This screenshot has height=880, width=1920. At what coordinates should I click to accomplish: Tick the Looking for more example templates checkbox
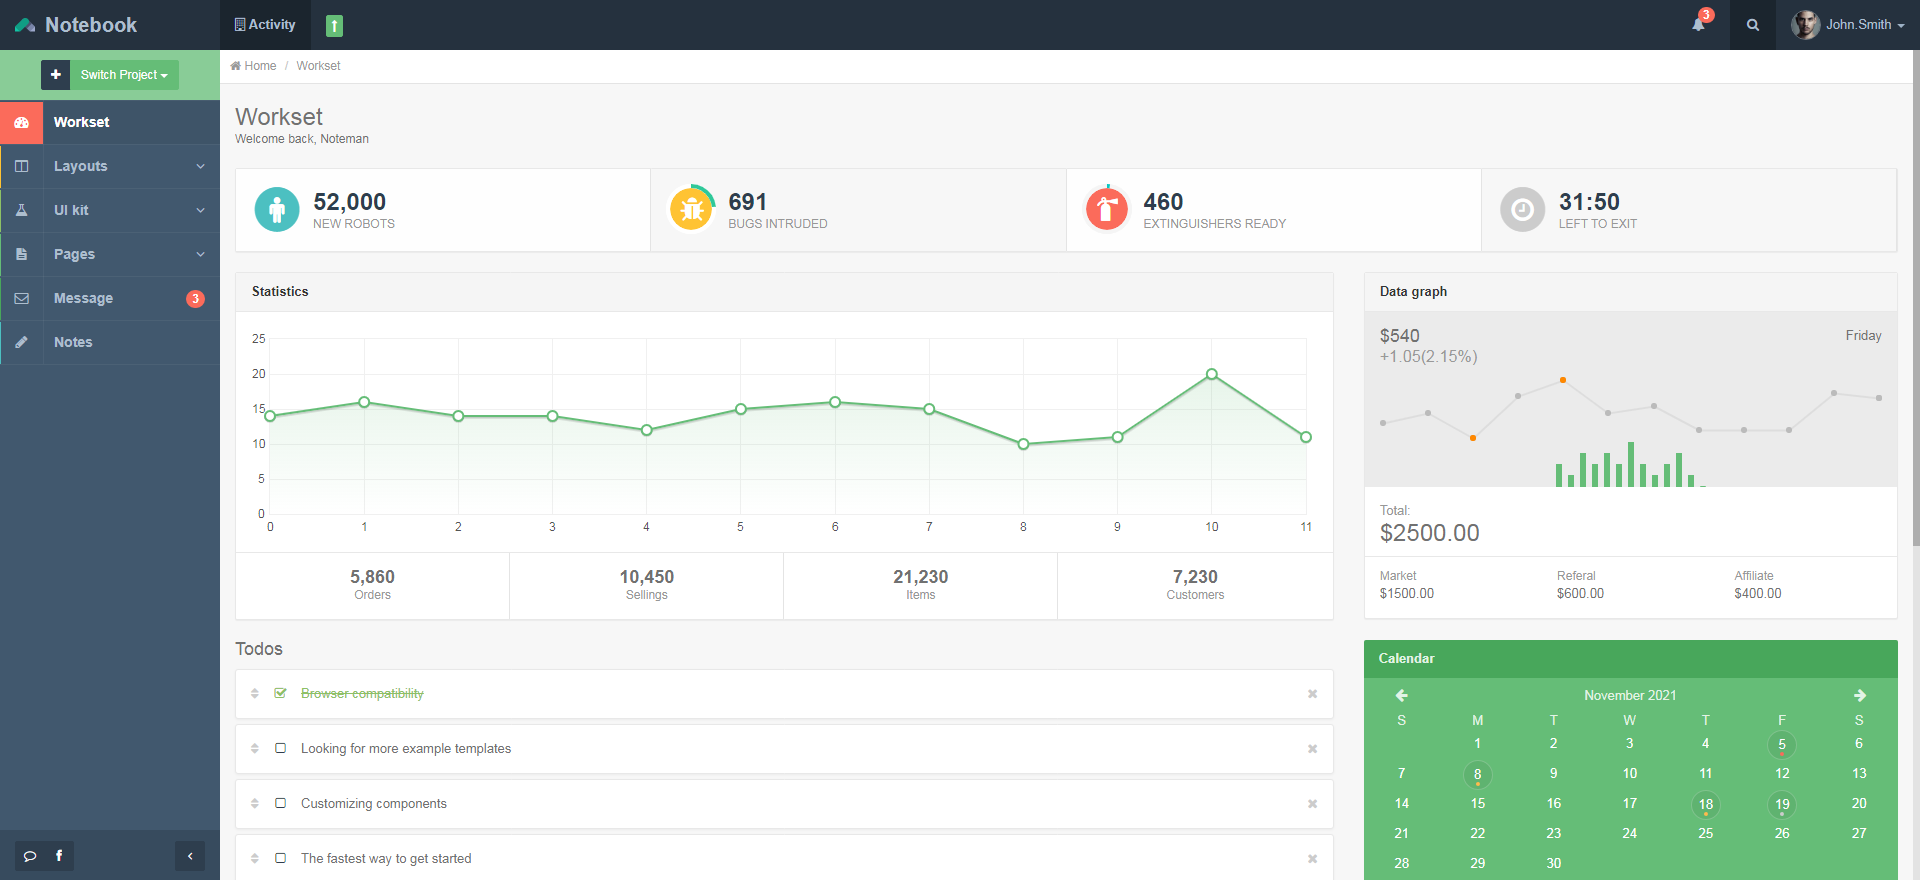pos(281,748)
